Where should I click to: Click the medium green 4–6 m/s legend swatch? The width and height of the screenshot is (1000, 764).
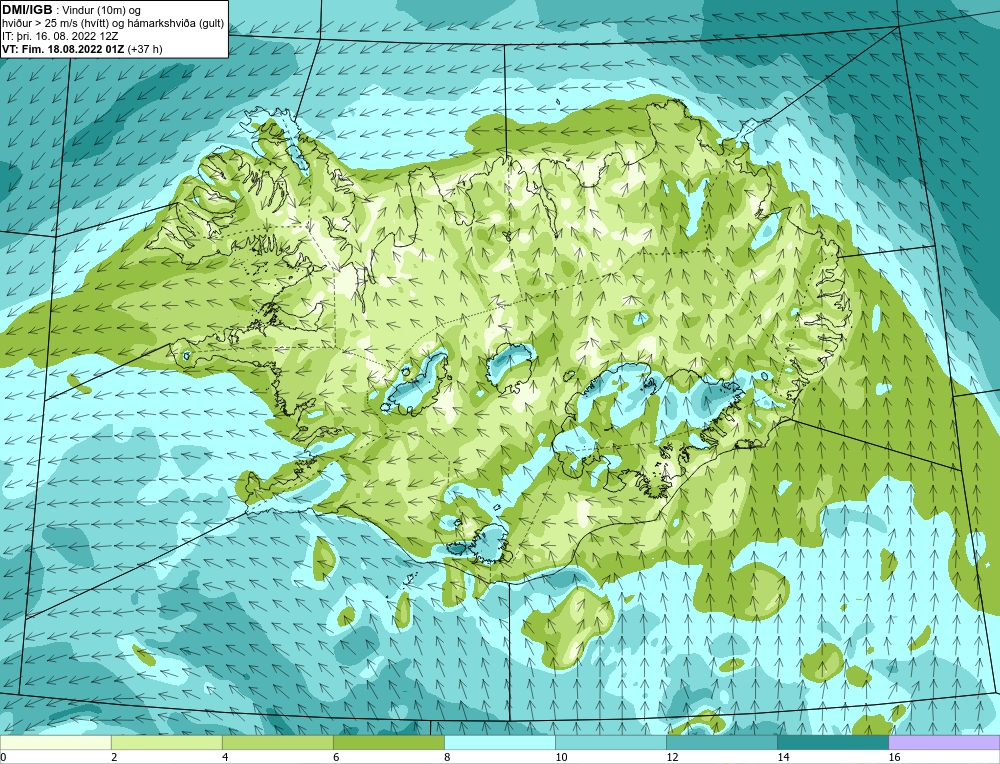277,742
